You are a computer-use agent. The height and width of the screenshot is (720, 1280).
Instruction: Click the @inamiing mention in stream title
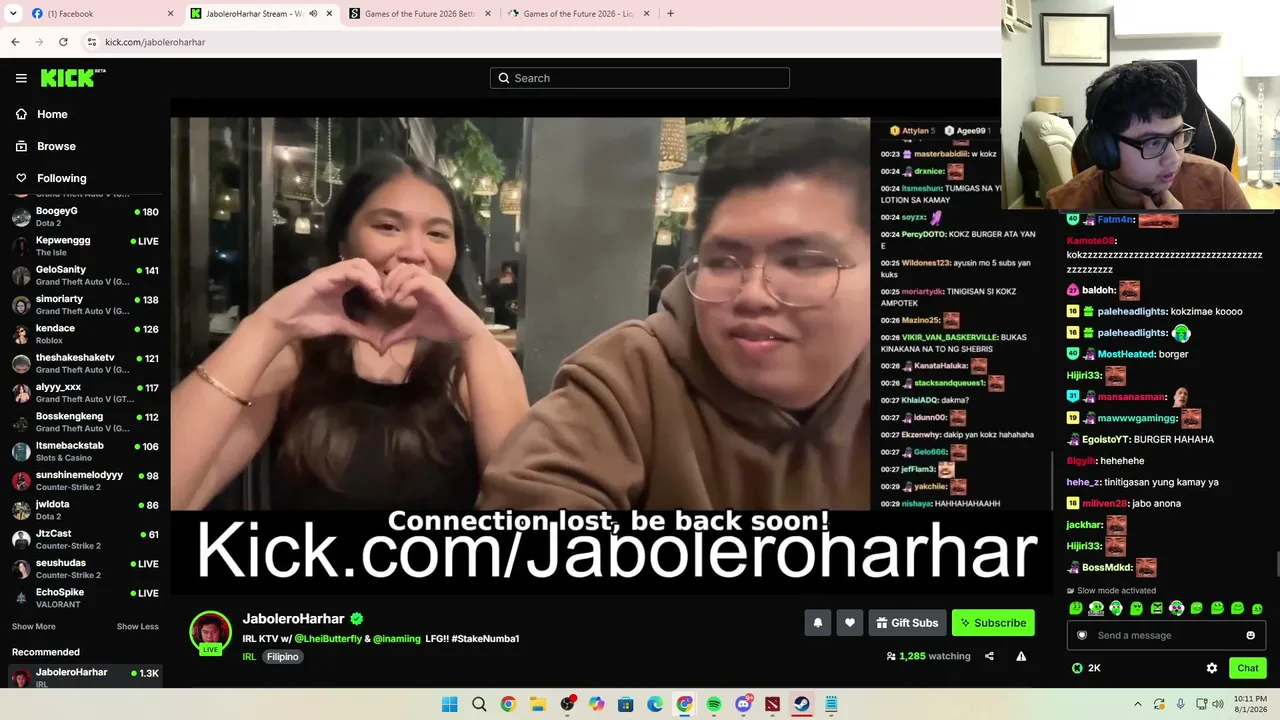pyautogui.click(x=397, y=638)
